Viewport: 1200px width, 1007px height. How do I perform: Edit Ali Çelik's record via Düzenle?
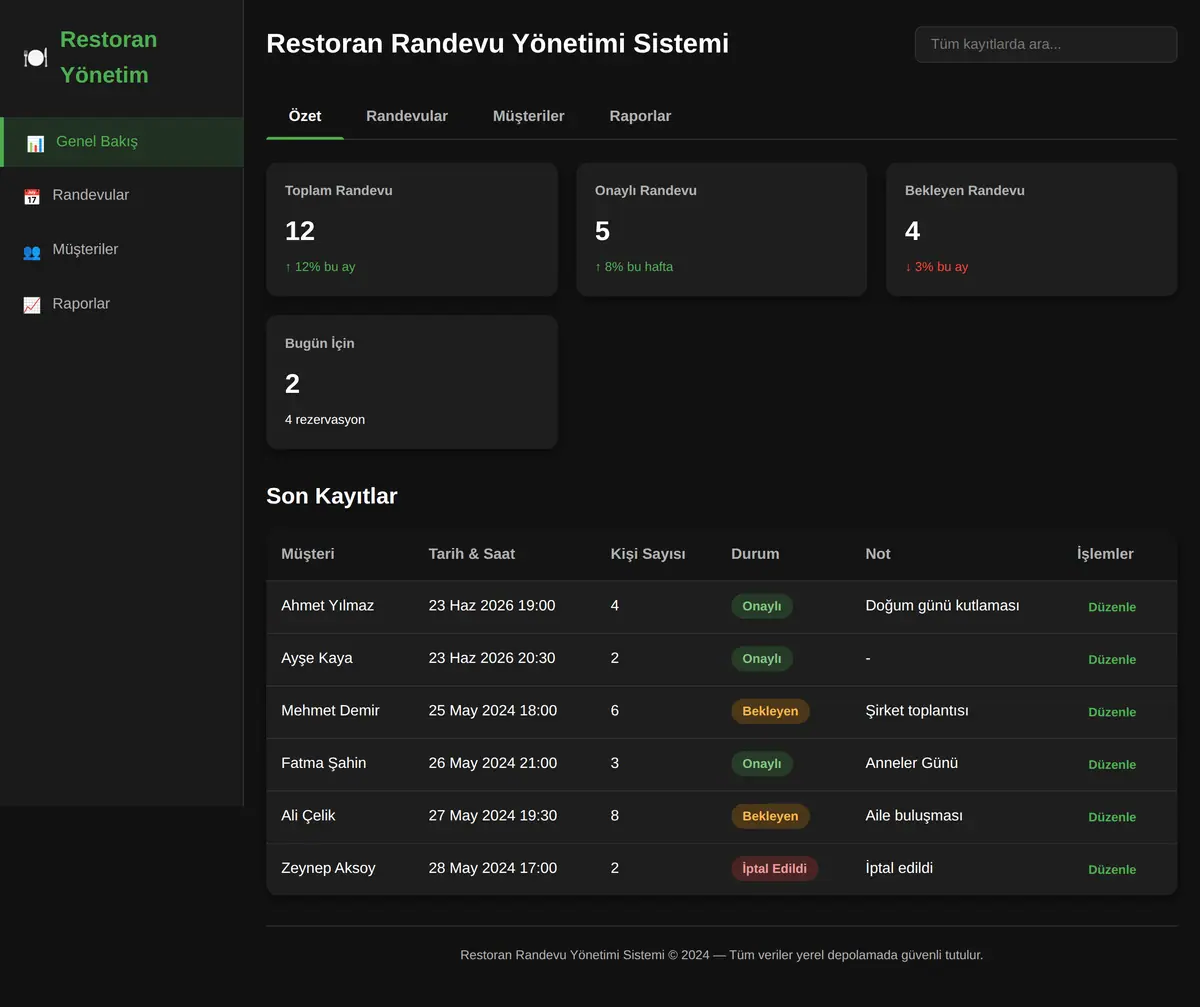(x=1112, y=817)
